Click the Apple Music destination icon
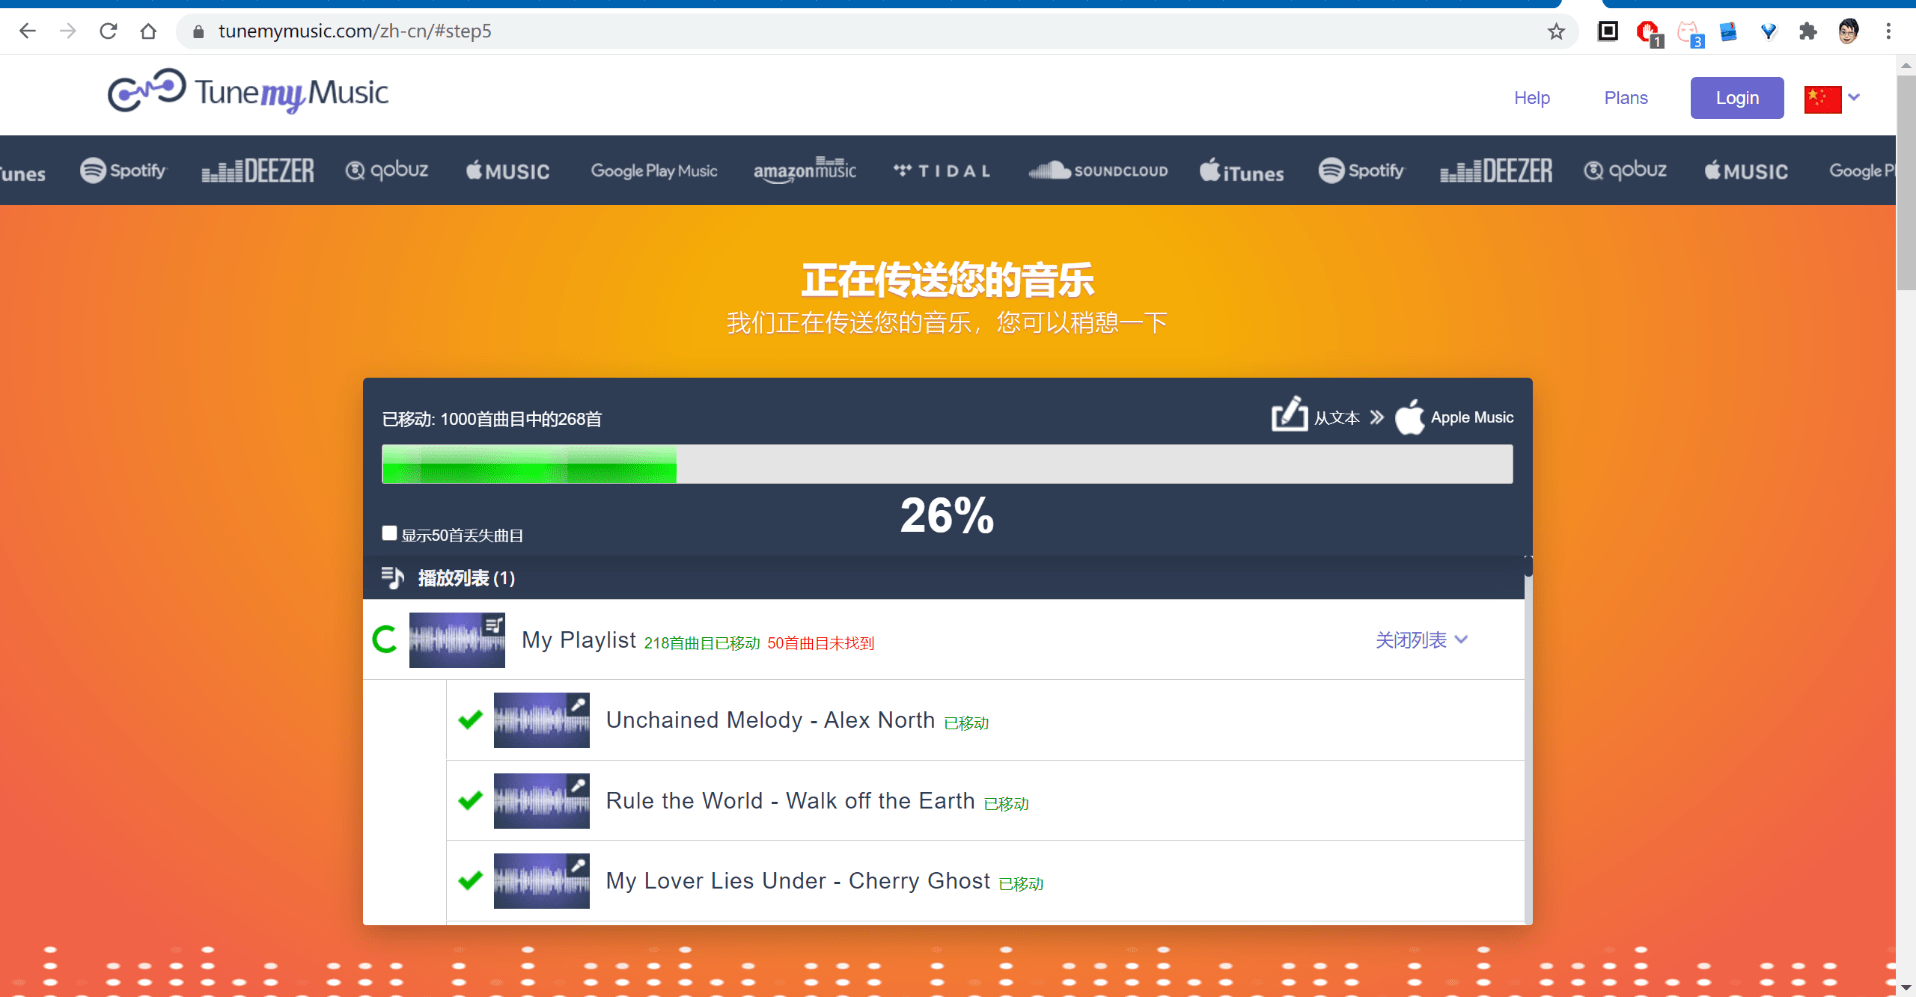1916x997 pixels. pyautogui.click(x=1409, y=418)
